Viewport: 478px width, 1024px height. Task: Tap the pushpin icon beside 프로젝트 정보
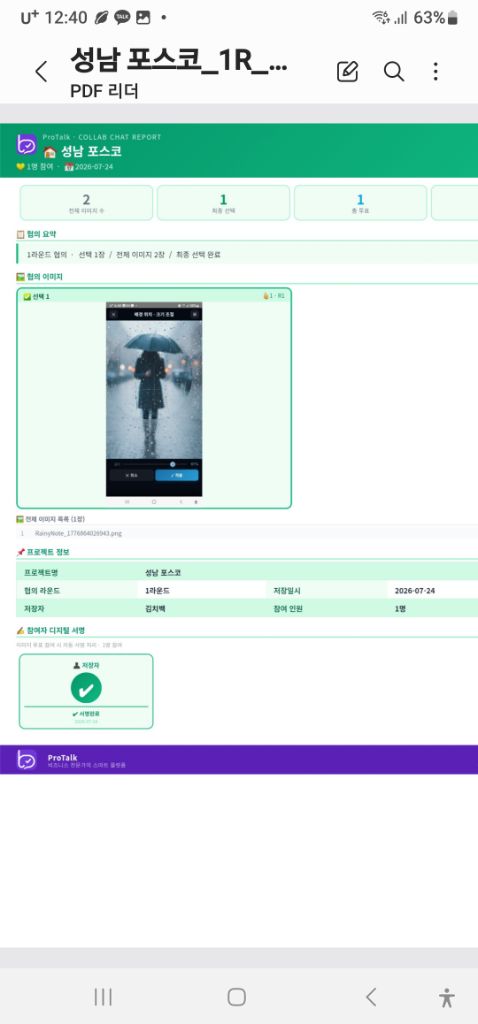pos(20,552)
